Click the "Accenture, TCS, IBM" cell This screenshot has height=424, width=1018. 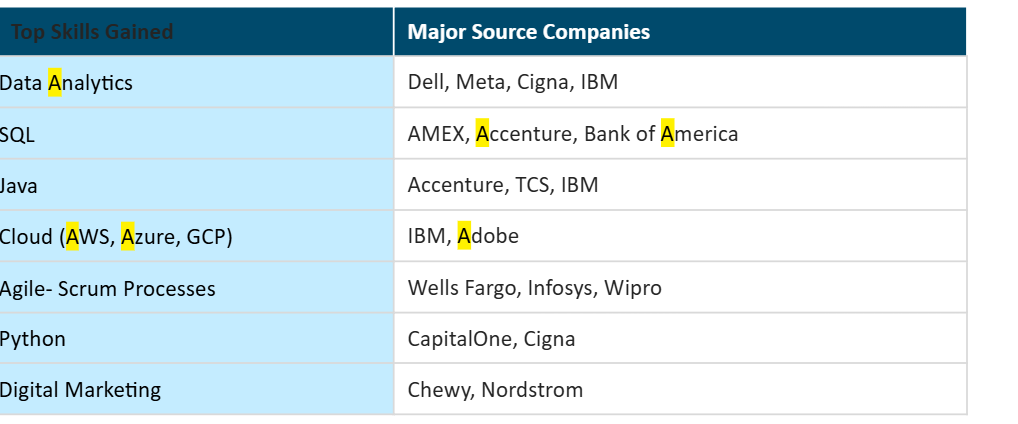[503, 185]
